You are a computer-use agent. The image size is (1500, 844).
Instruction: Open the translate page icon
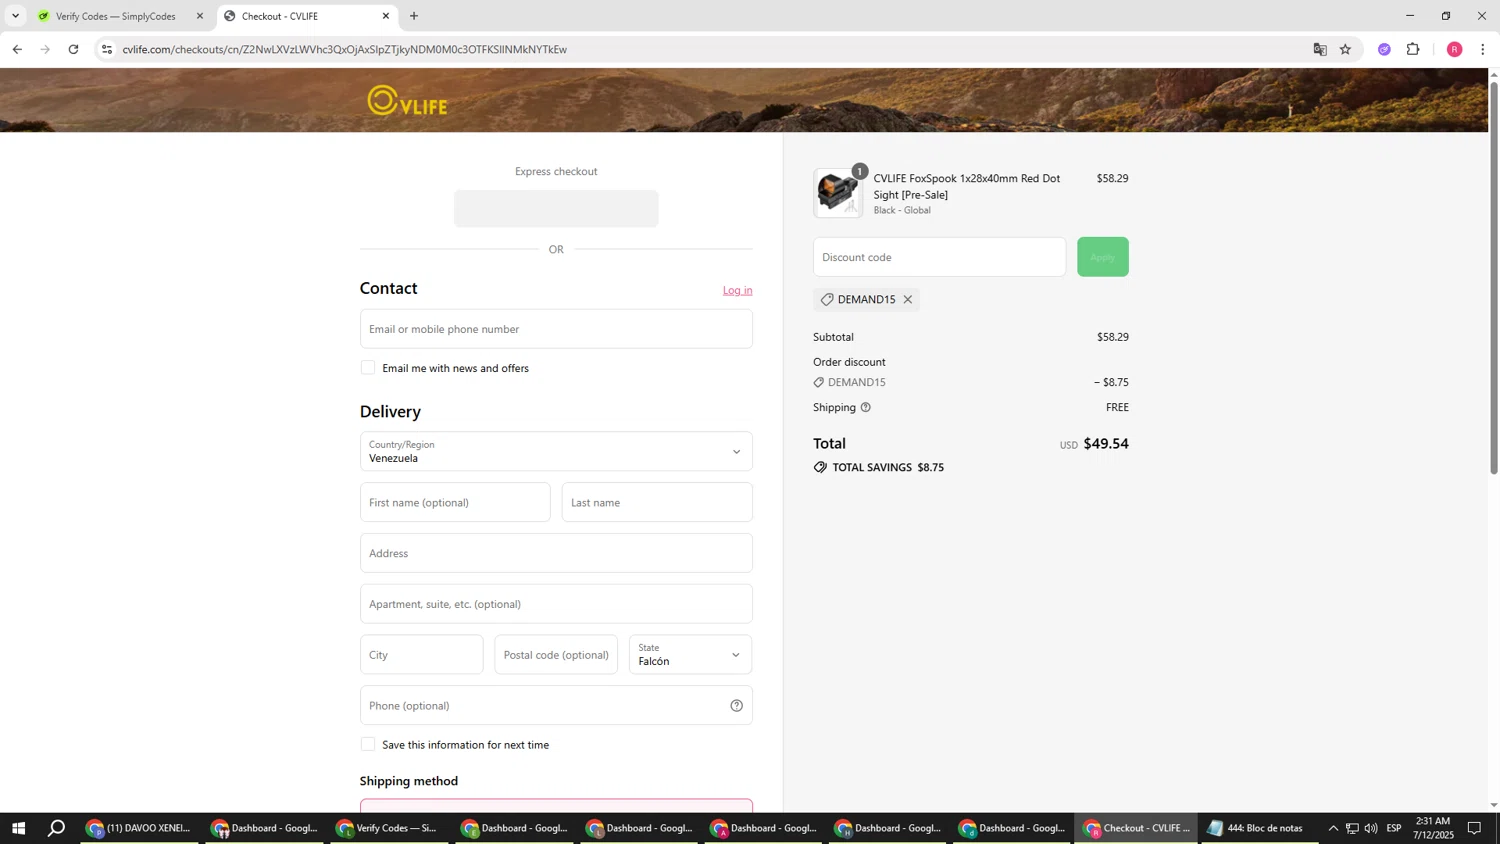click(1320, 49)
